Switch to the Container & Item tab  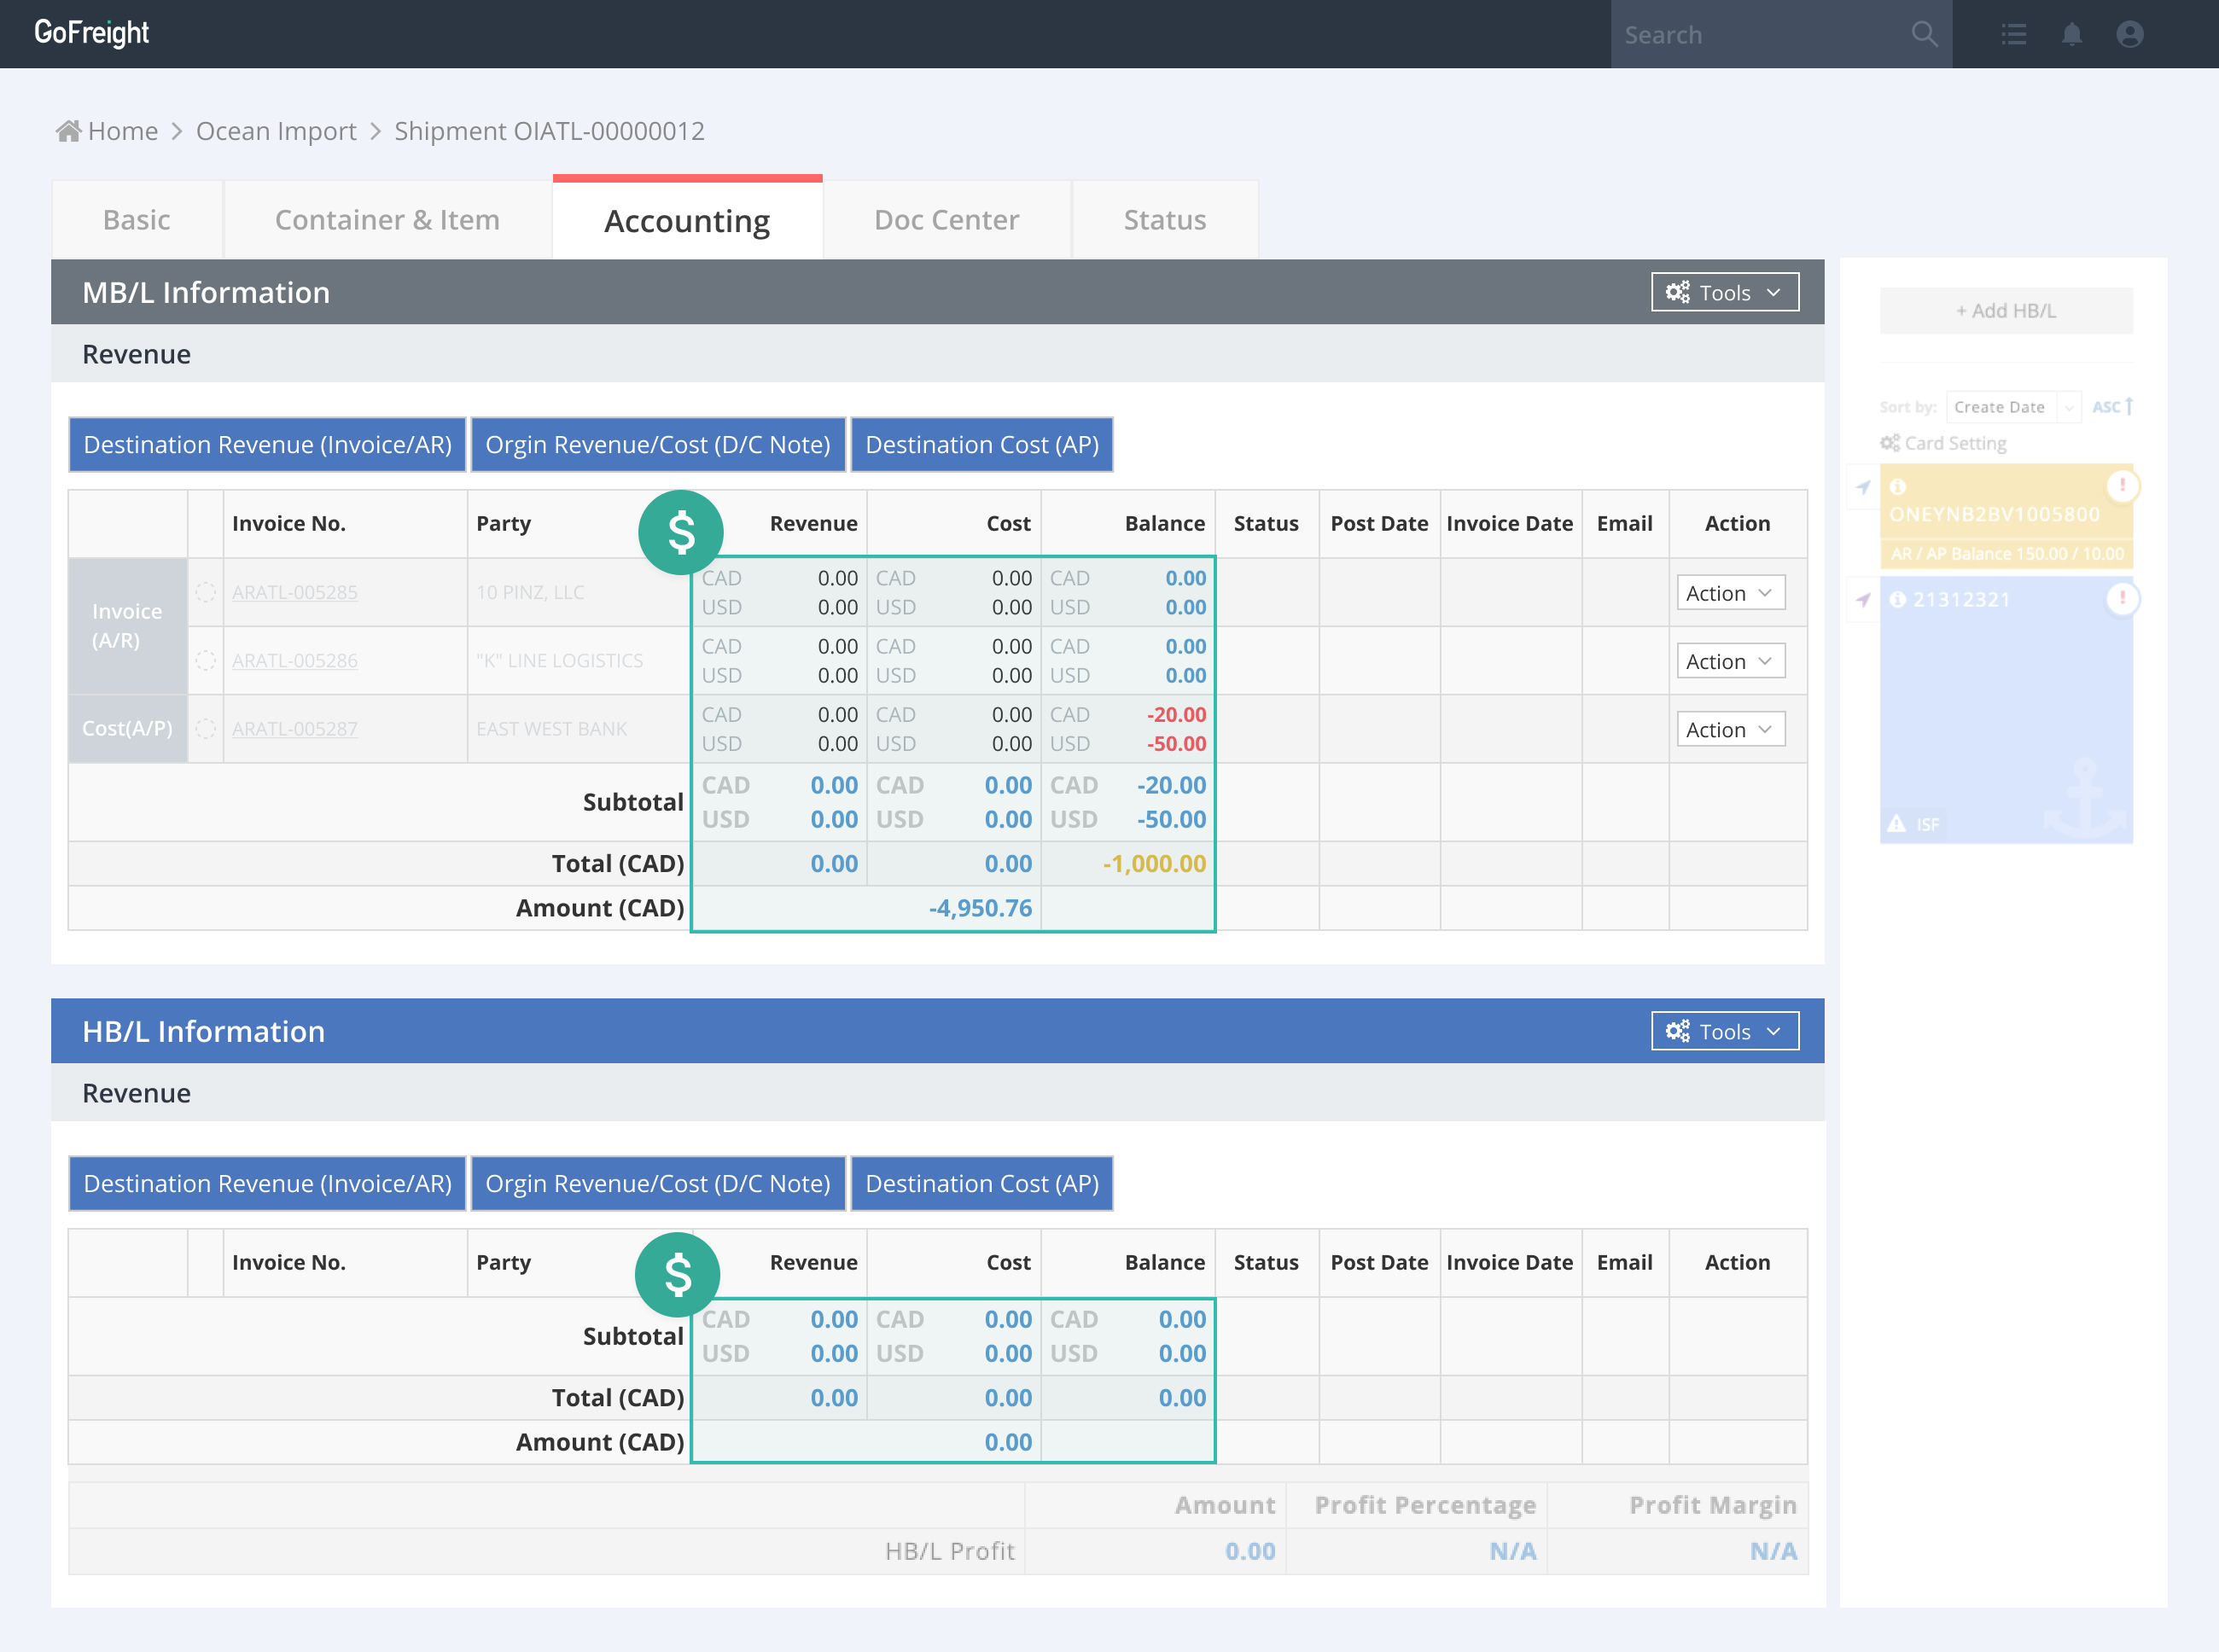point(387,220)
